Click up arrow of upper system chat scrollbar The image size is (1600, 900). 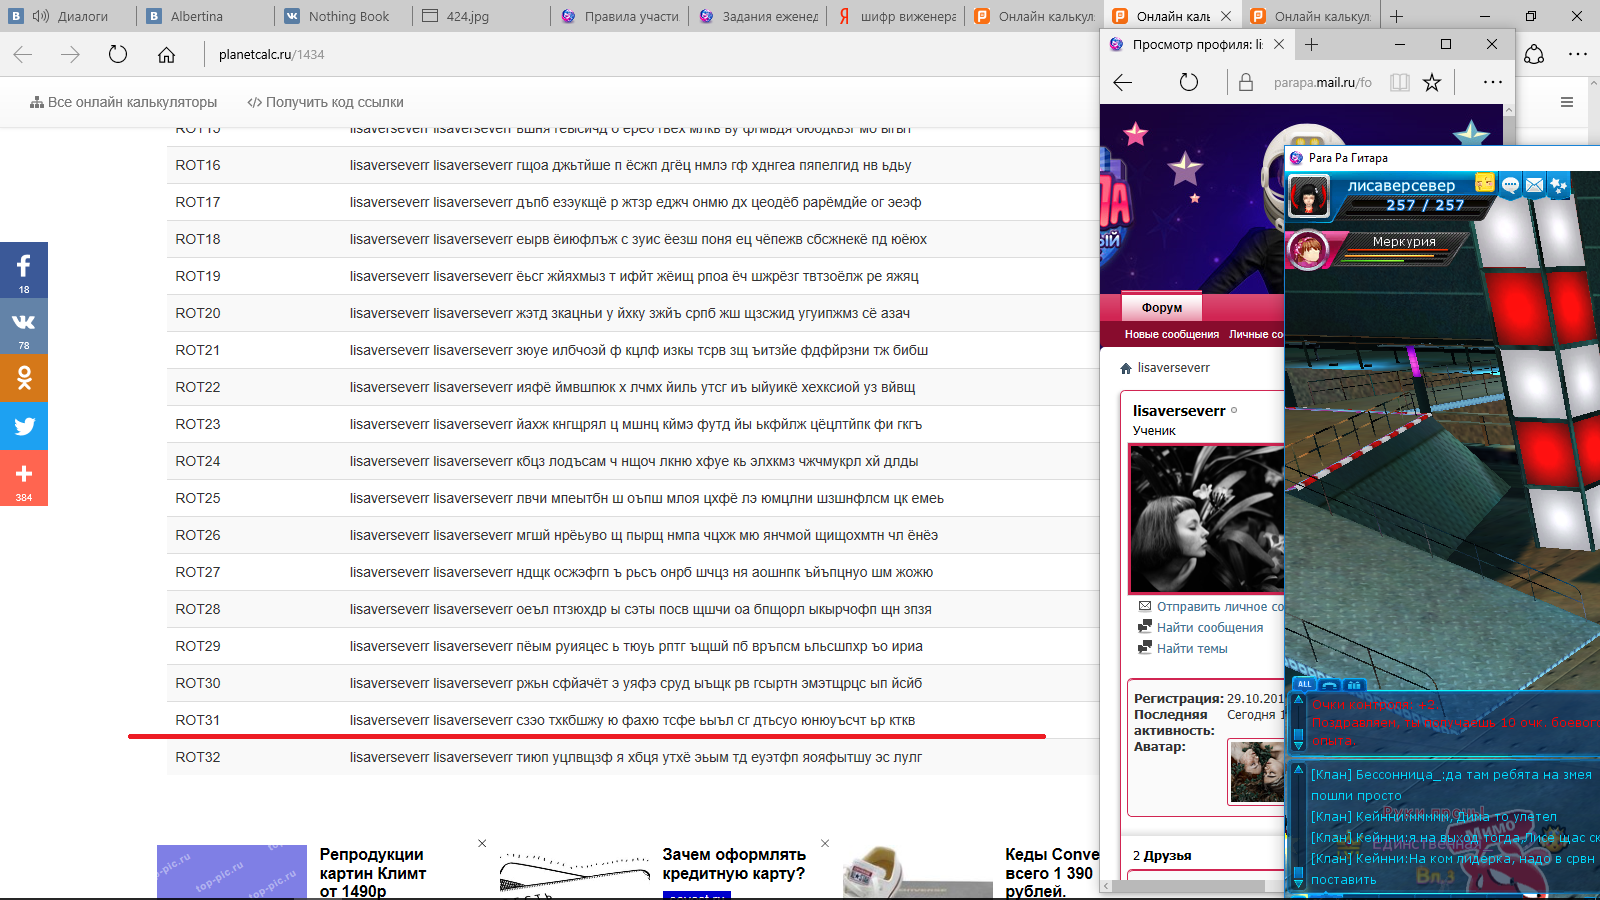click(x=1299, y=699)
